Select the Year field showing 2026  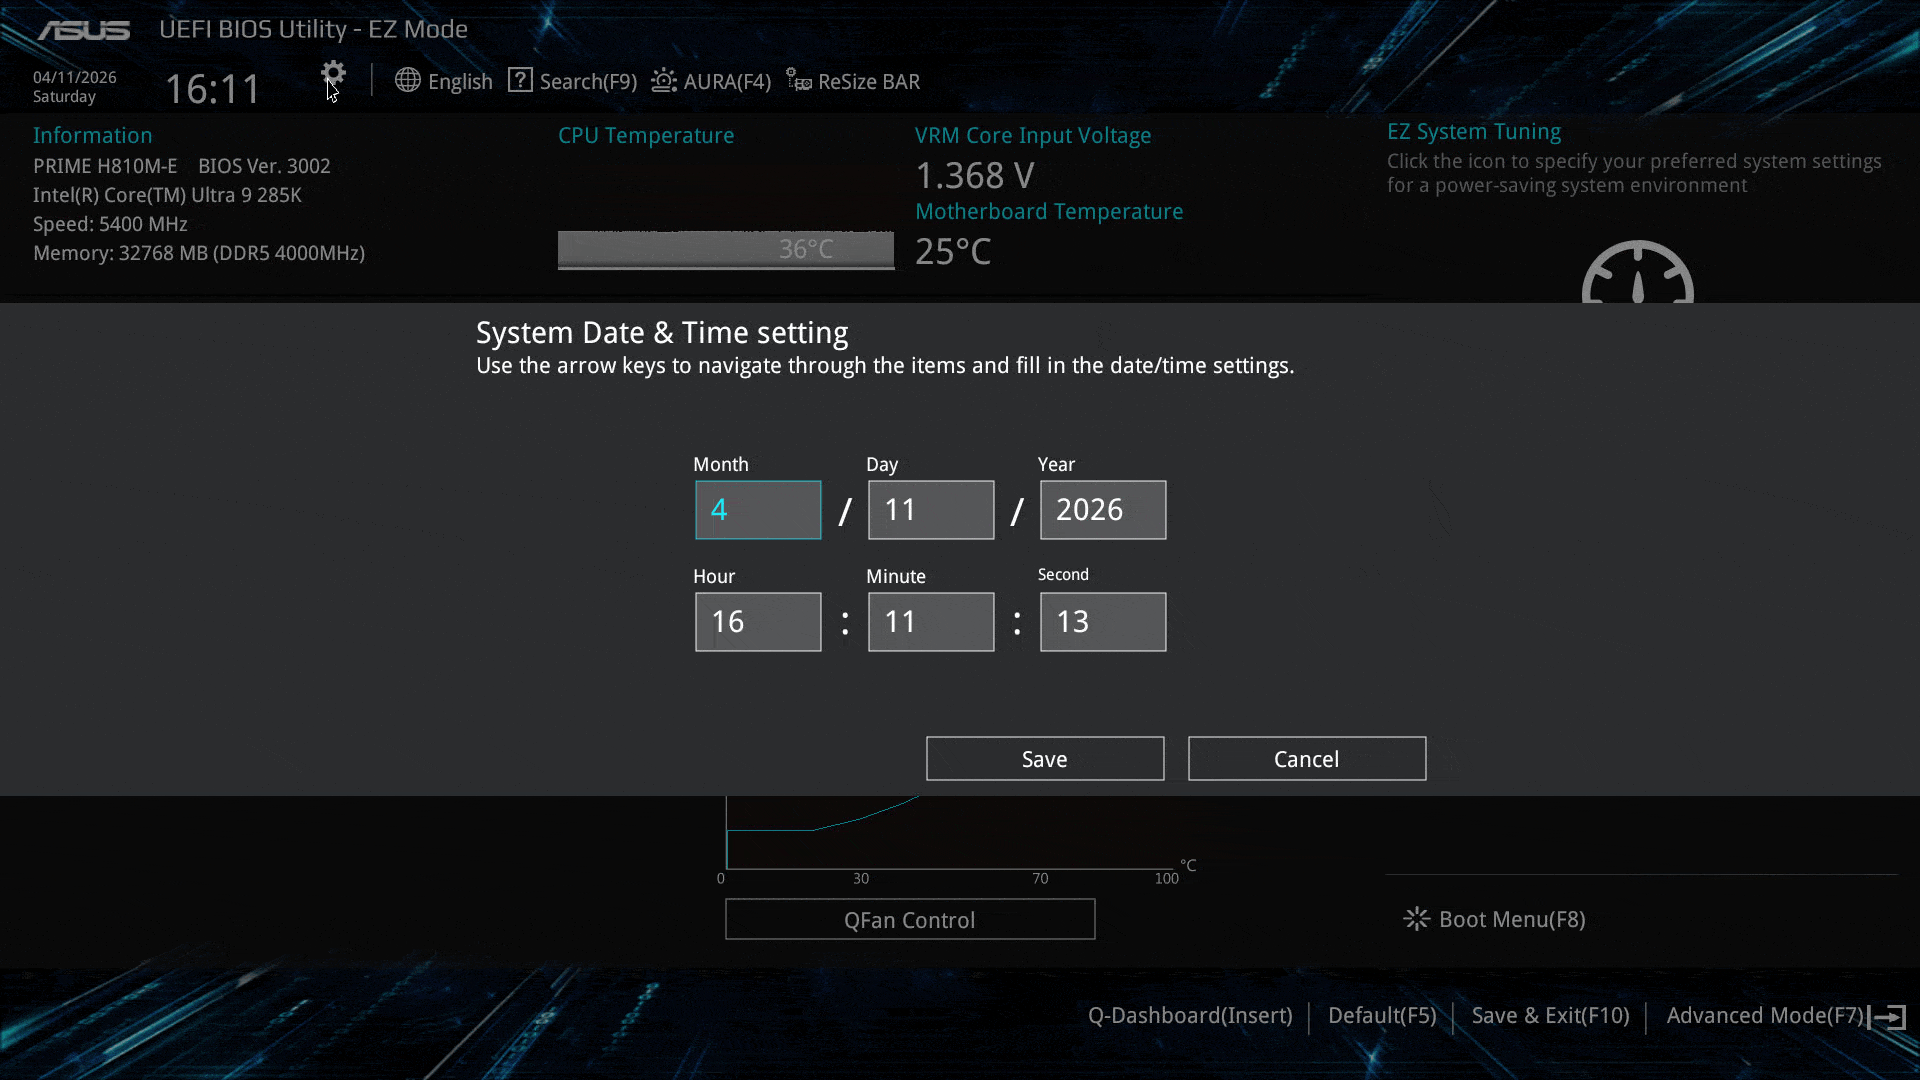[x=1103, y=510]
